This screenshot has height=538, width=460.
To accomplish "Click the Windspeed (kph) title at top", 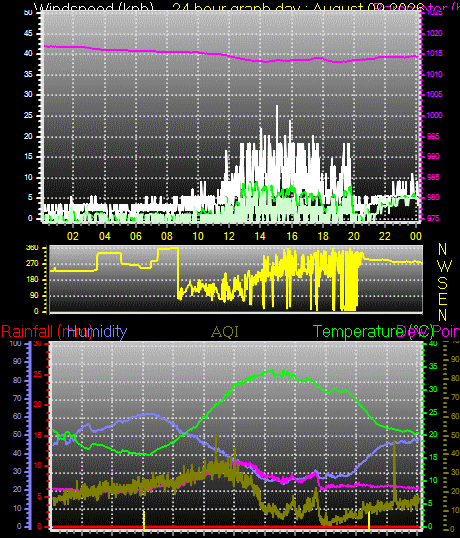I will (94, 8).
